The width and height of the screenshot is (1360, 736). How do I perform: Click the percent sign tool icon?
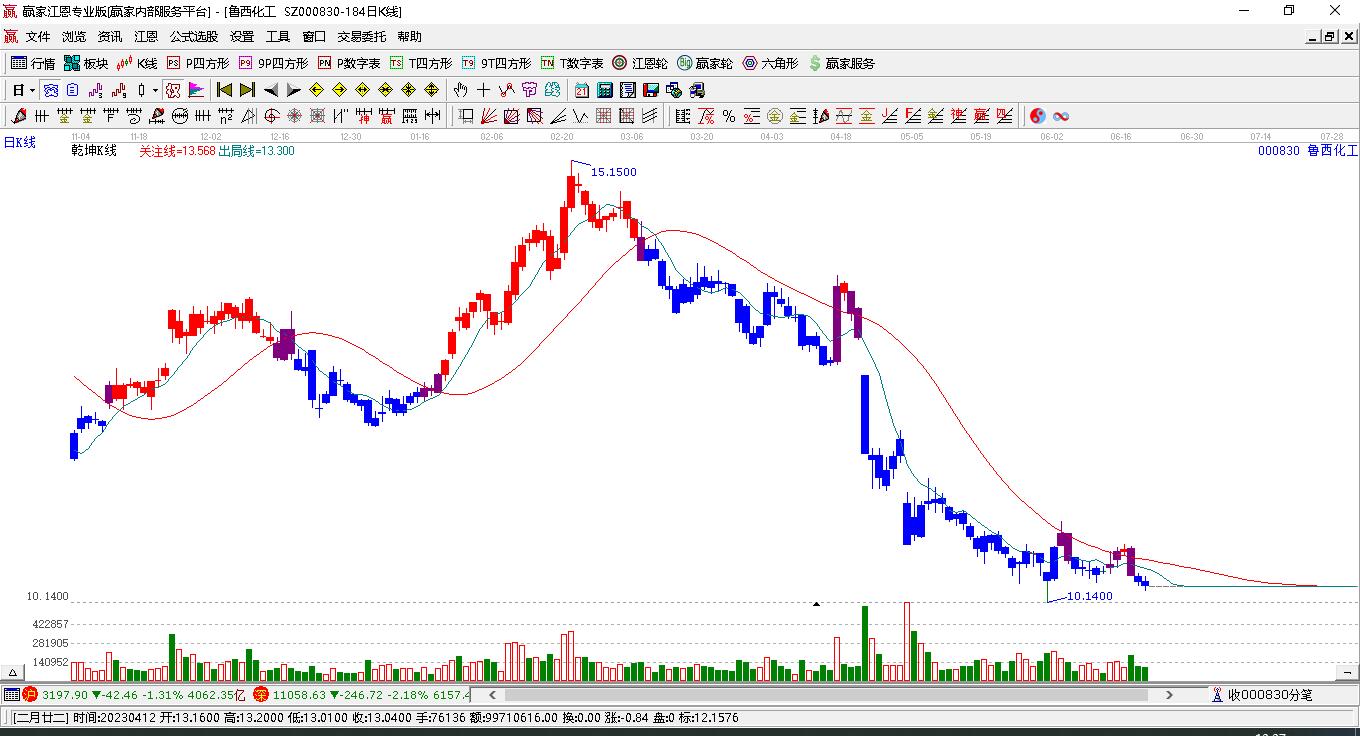729,116
